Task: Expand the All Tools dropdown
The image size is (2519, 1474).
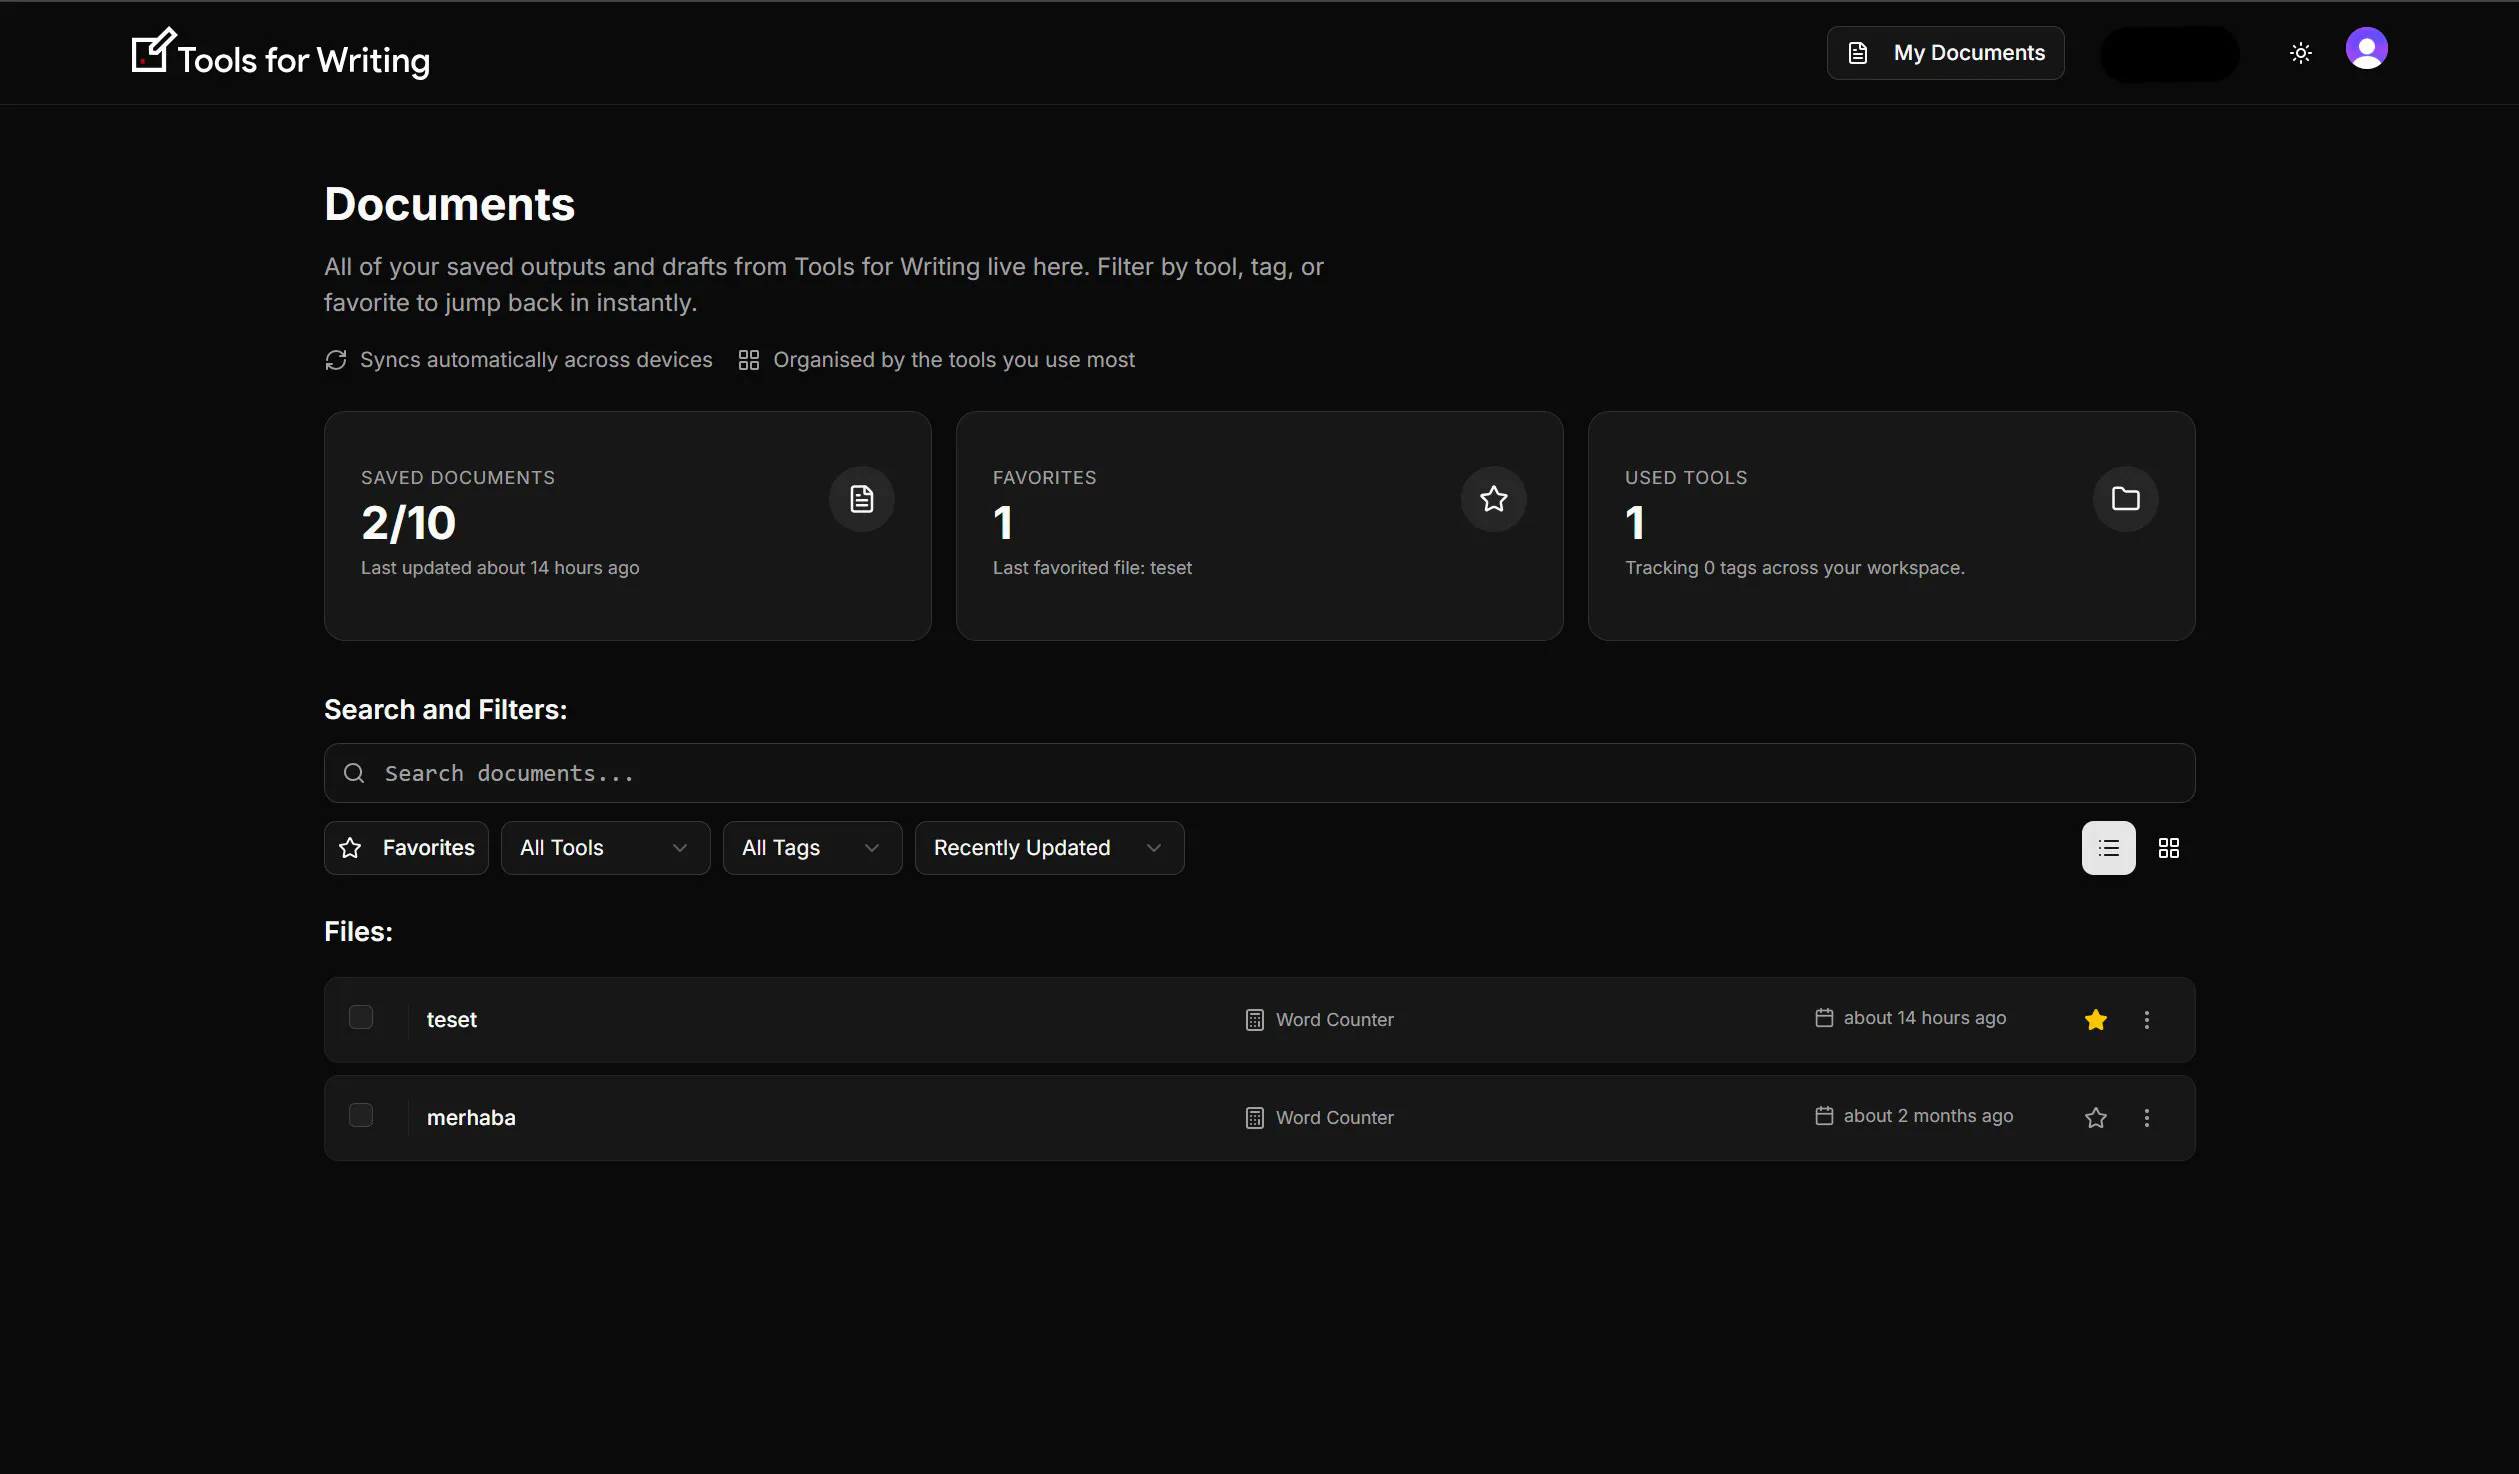Action: point(605,848)
